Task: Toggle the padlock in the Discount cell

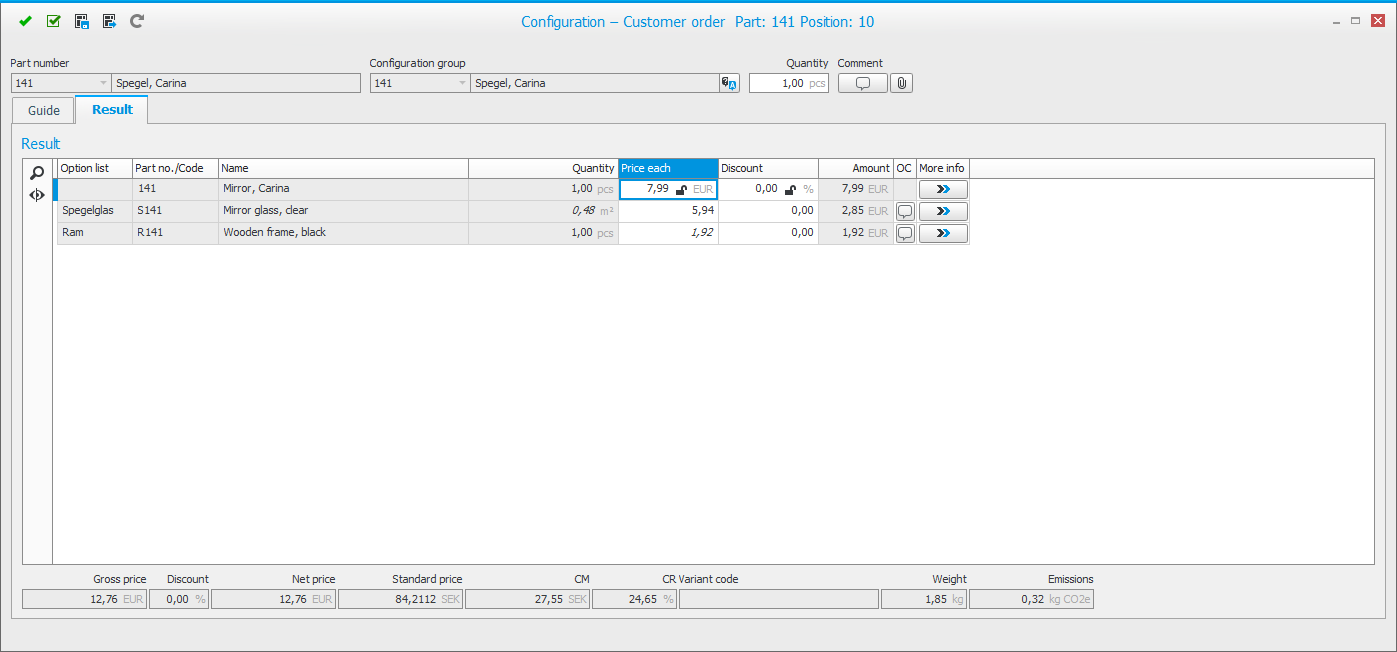Action: (x=790, y=189)
